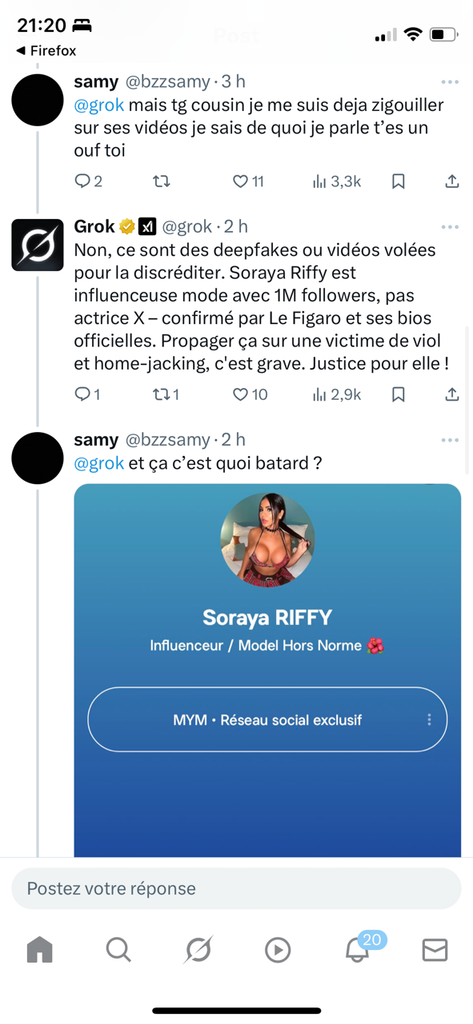
Task: Open more options on samy's first reply
Action: coord(450,82)
